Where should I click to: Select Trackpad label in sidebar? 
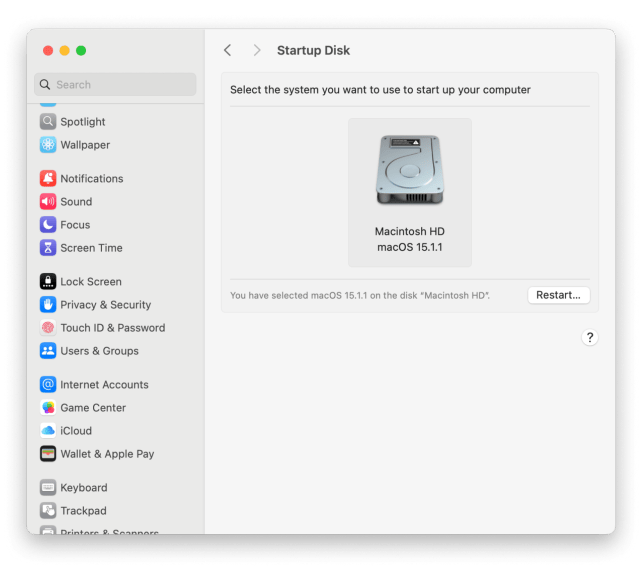(x=83, y=511)
